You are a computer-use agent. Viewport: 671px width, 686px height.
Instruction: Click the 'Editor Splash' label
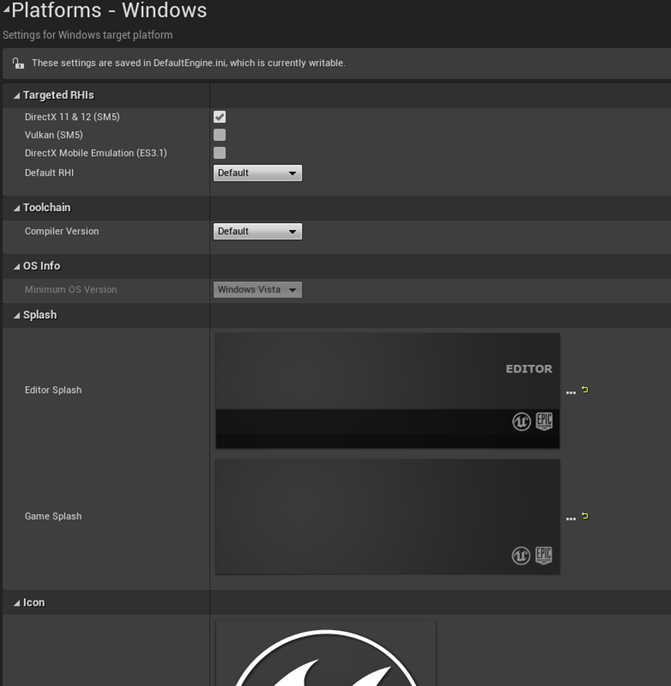tap(53, 390)
